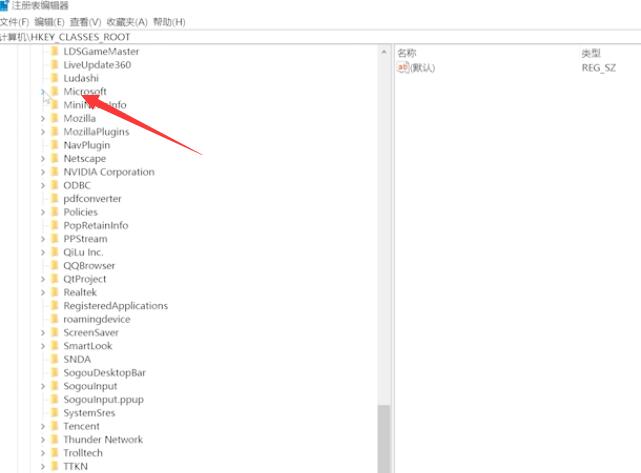Select the Microsoft key label

85,92
